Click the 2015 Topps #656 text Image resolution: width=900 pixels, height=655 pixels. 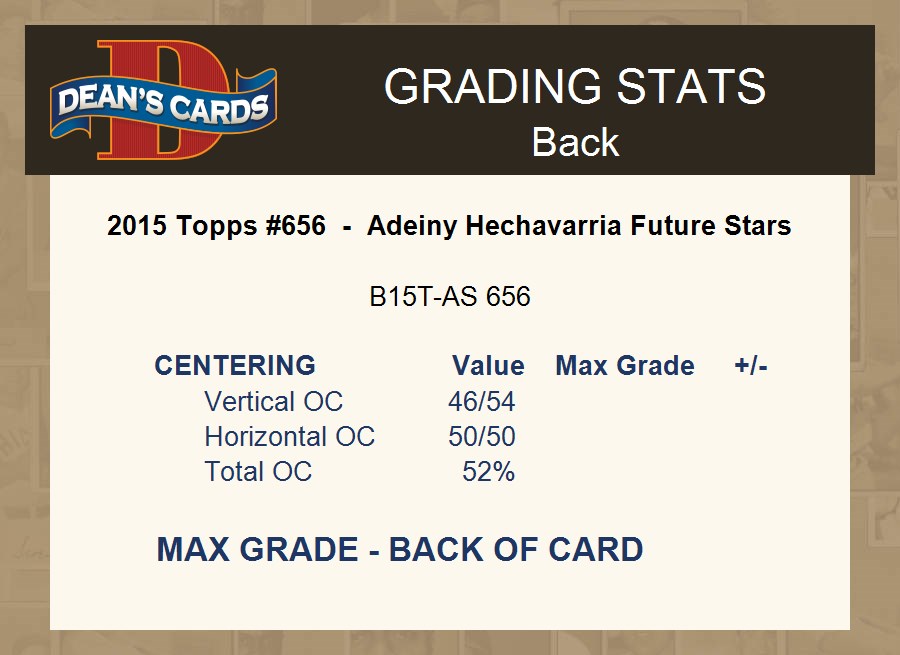(x=216, y=226)
